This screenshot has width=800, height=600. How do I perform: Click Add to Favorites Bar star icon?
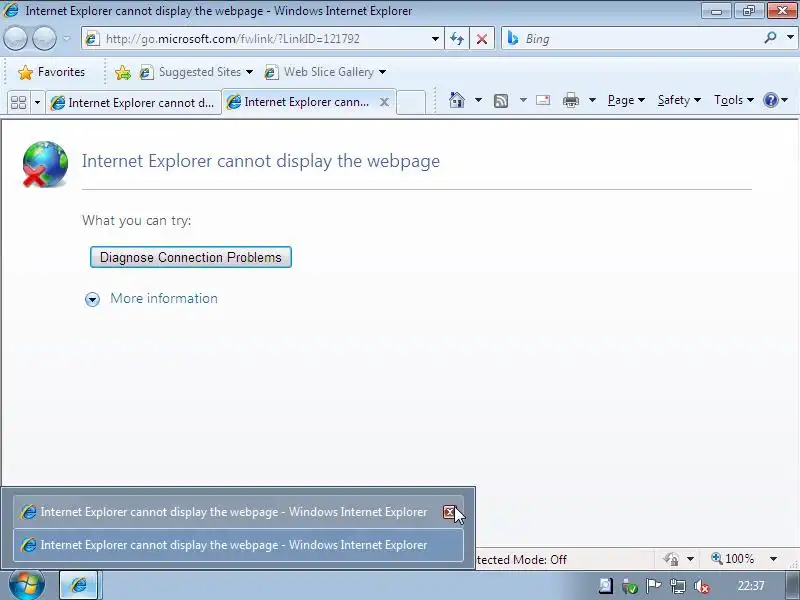click(x=122, y=72)
